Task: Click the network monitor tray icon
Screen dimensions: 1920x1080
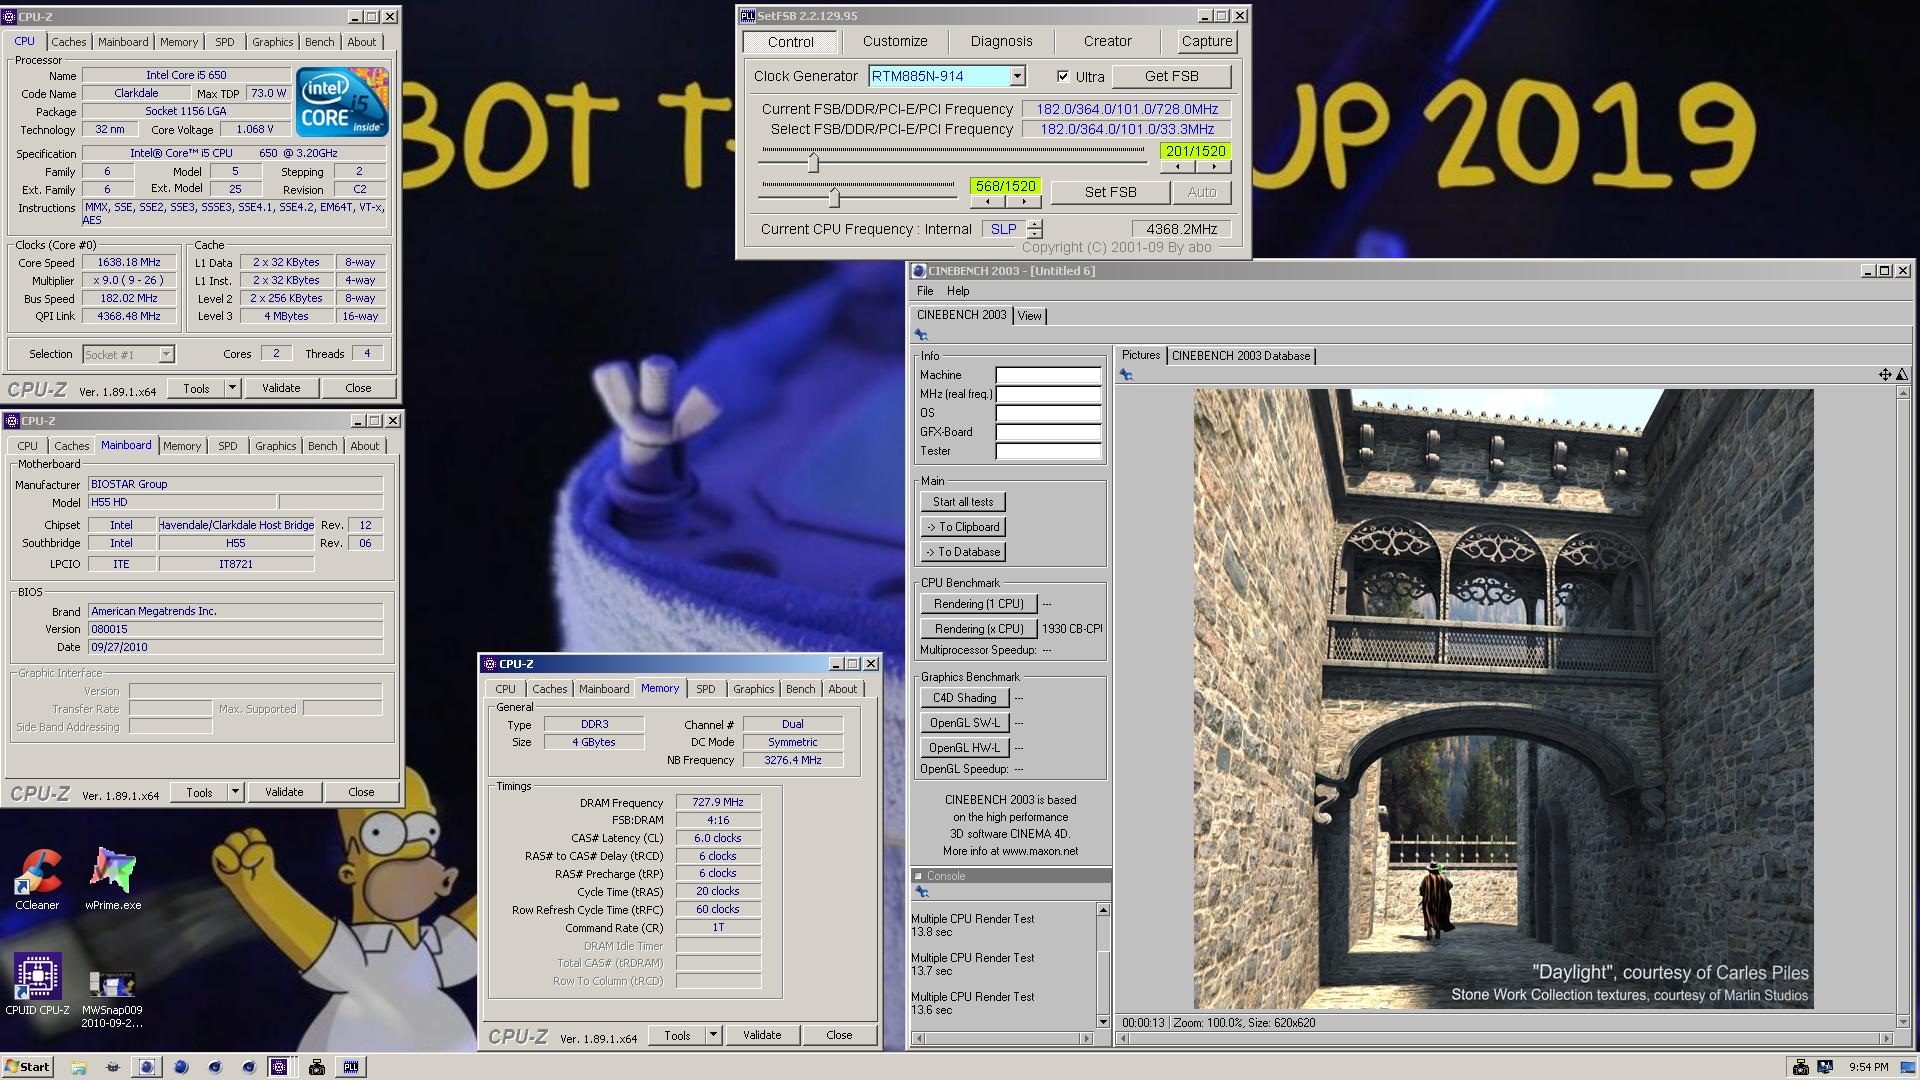Action: [1825, 1067]
